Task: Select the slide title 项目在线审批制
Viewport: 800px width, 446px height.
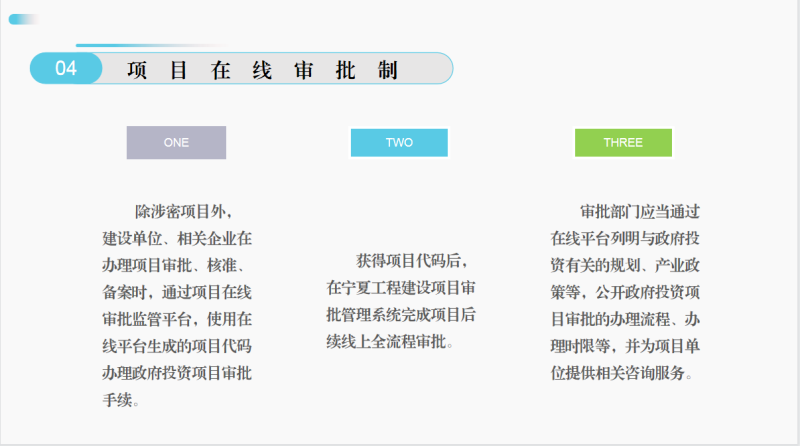Action: coord(262,70)
